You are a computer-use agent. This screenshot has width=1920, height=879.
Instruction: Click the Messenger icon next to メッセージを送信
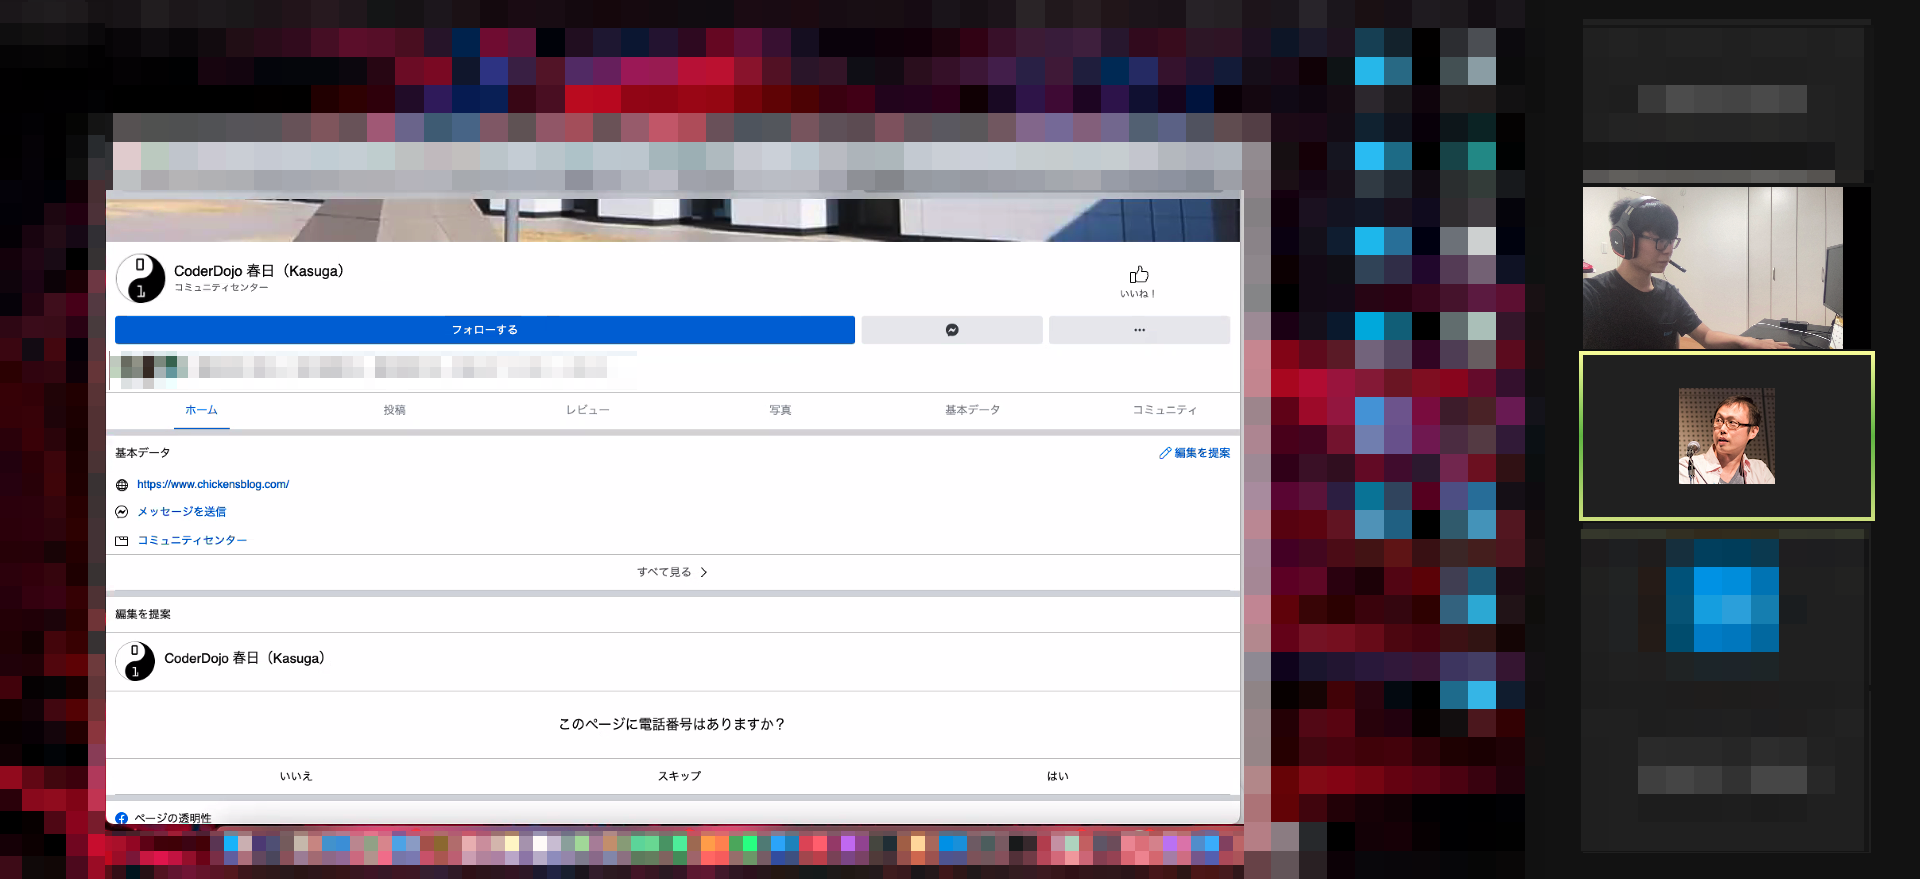tap(122, 512)
